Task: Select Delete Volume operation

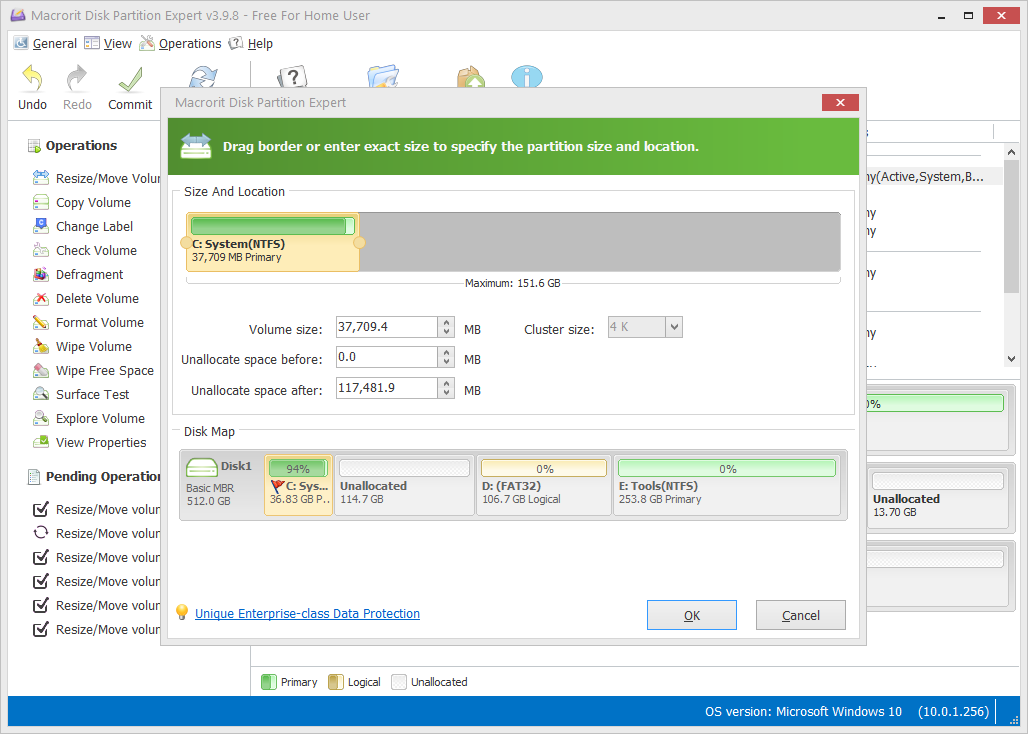Action: click(86, 298)
